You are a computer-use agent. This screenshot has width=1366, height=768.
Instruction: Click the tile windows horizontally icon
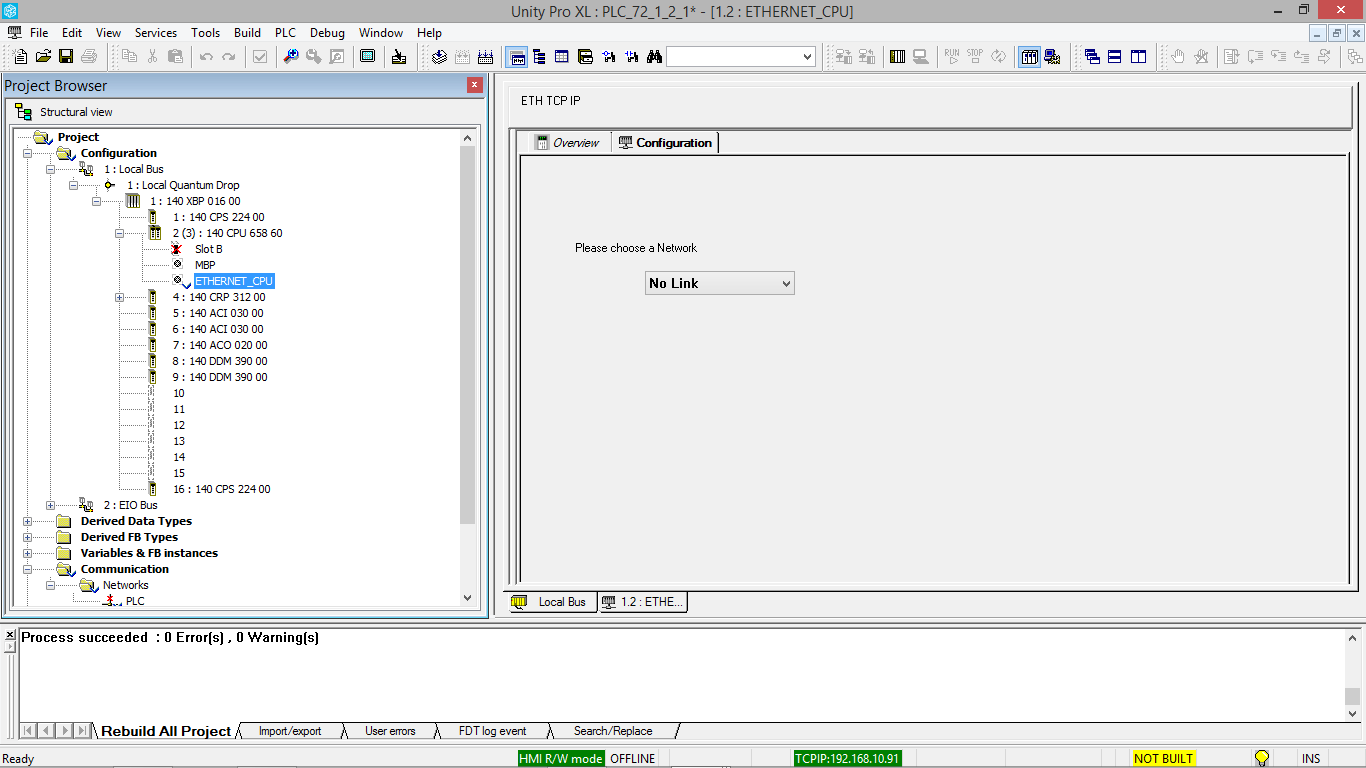pos(1114,57)
